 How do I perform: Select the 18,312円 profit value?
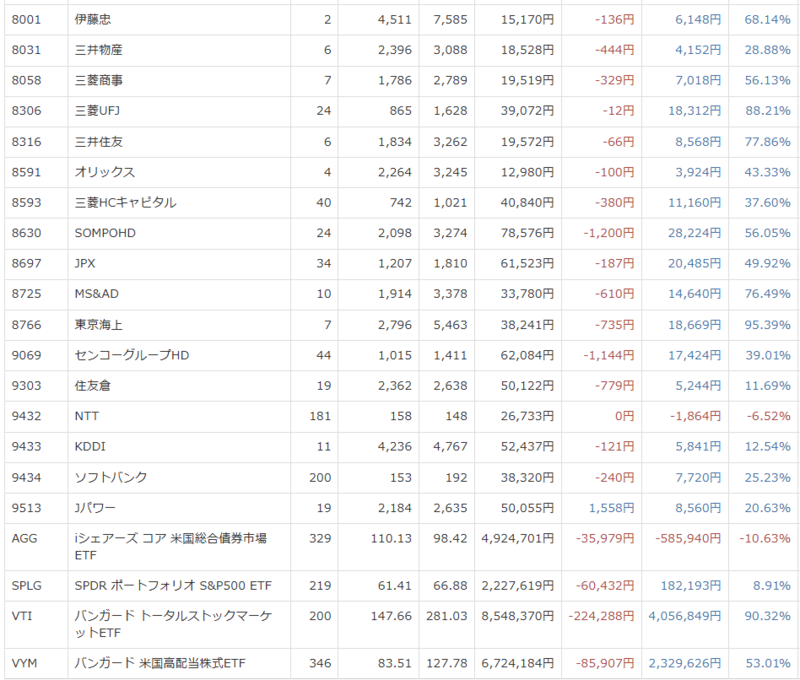(x=694, y=111)
